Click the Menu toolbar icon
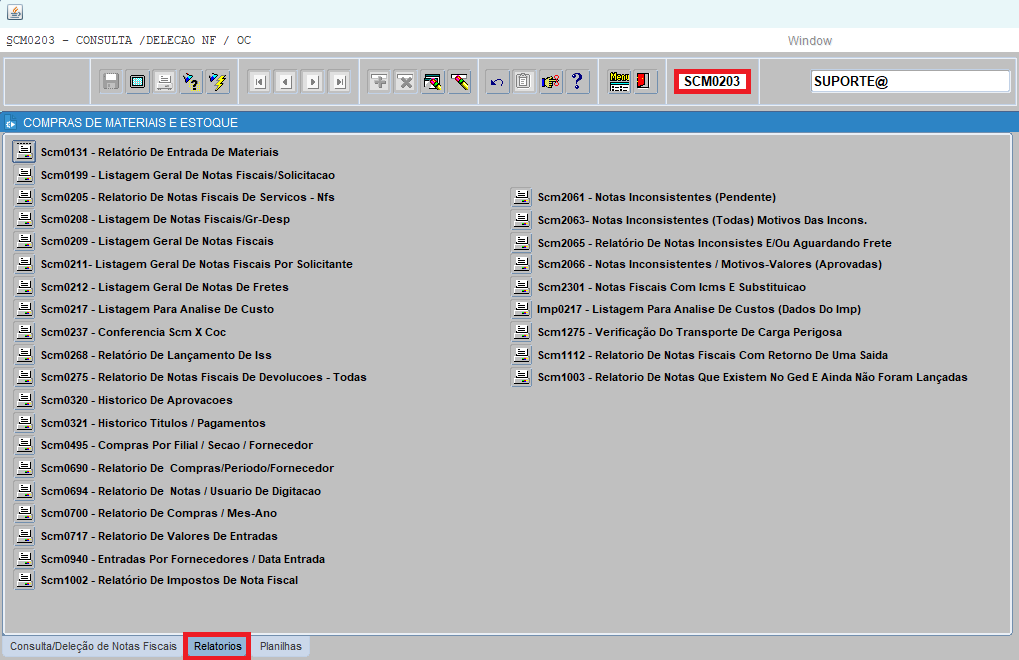Screen dimensions: 1019x660 point(619,82)
